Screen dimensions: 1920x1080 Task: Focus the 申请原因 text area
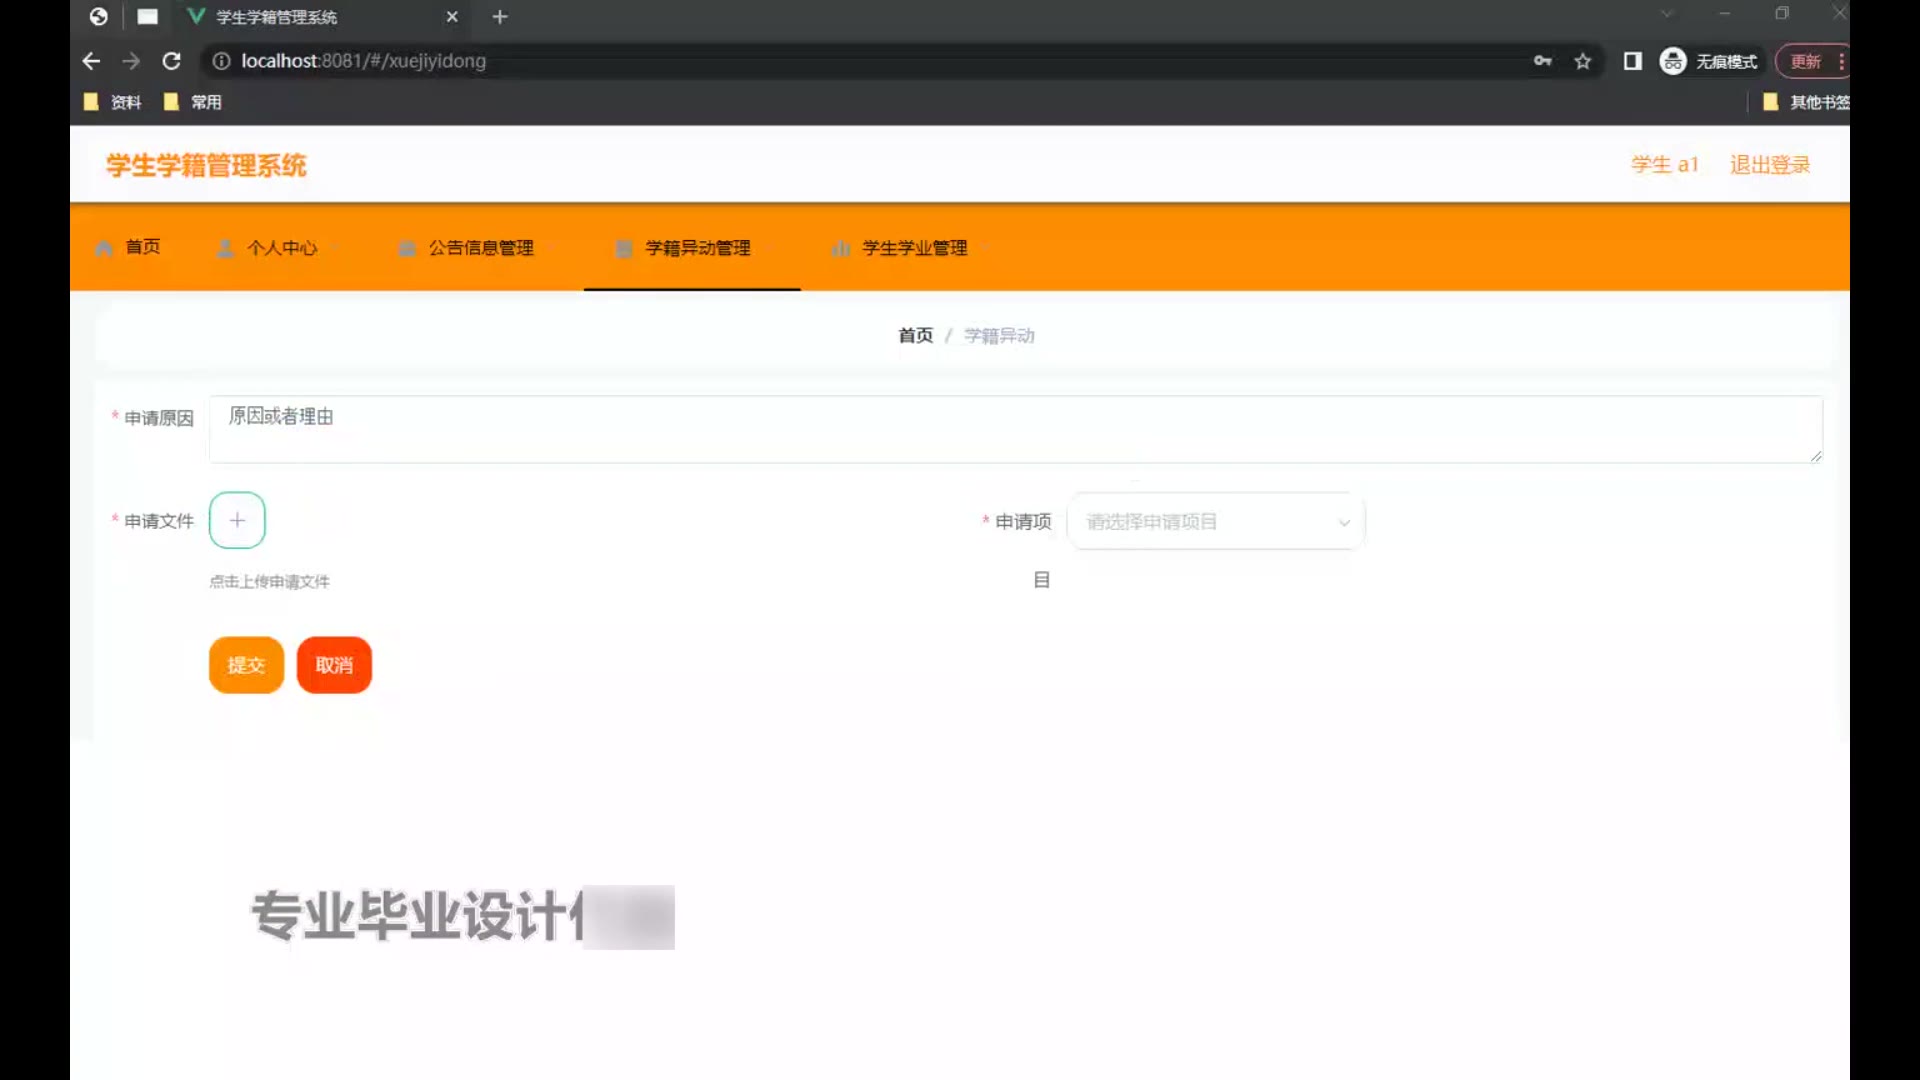1015,429
